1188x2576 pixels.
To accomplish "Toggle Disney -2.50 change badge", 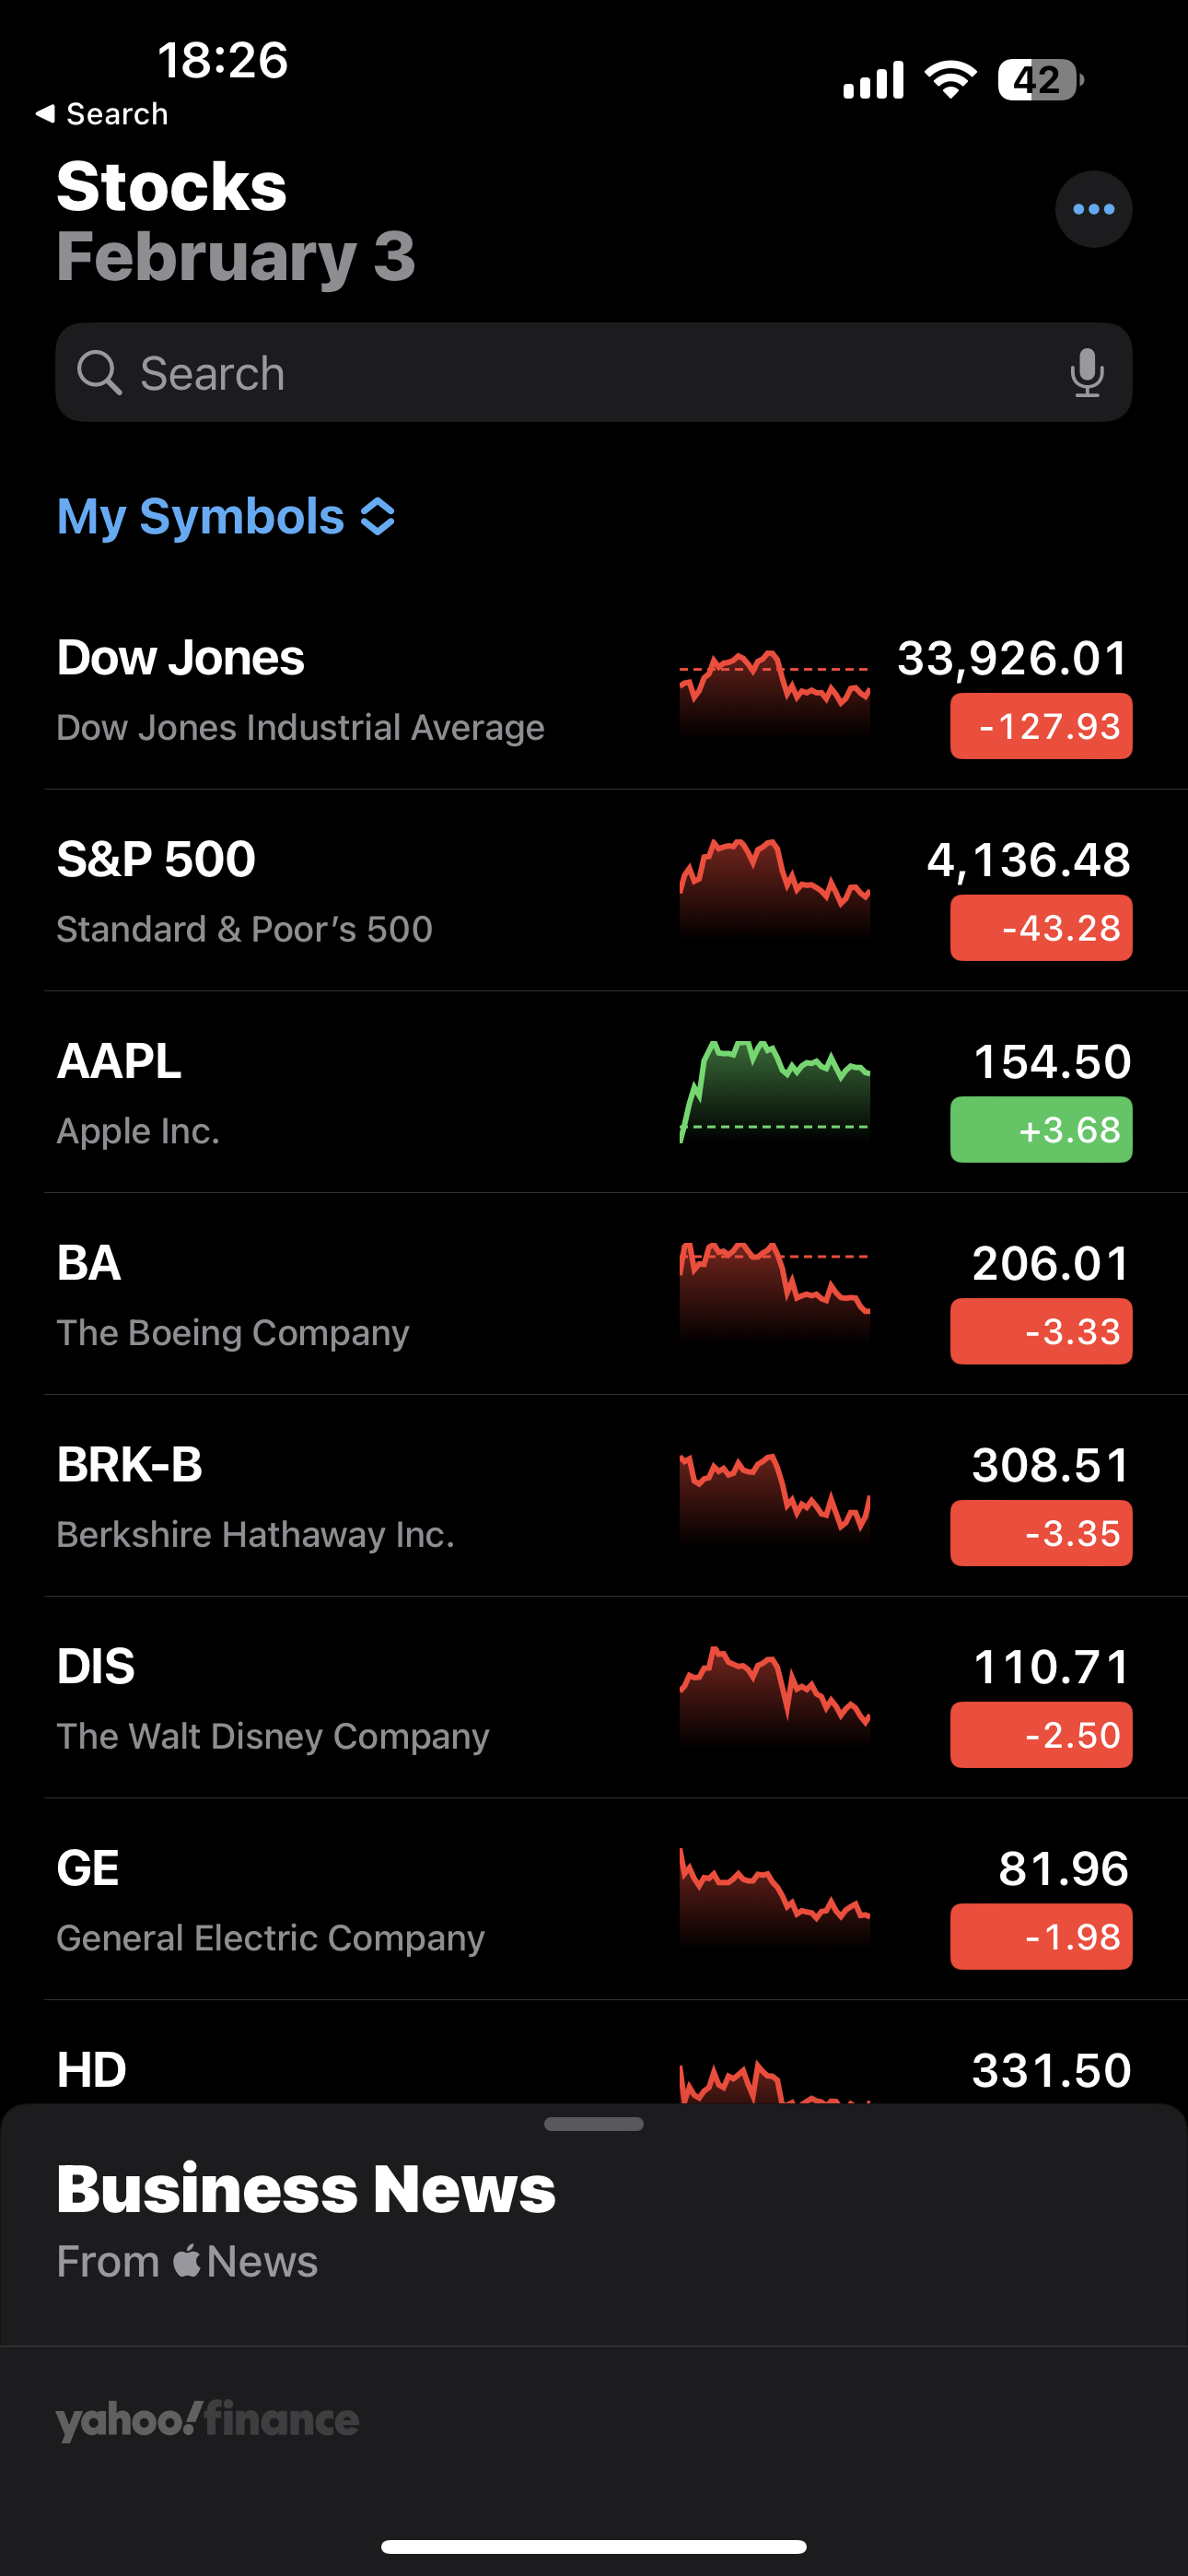I will coord(1040,1734).
